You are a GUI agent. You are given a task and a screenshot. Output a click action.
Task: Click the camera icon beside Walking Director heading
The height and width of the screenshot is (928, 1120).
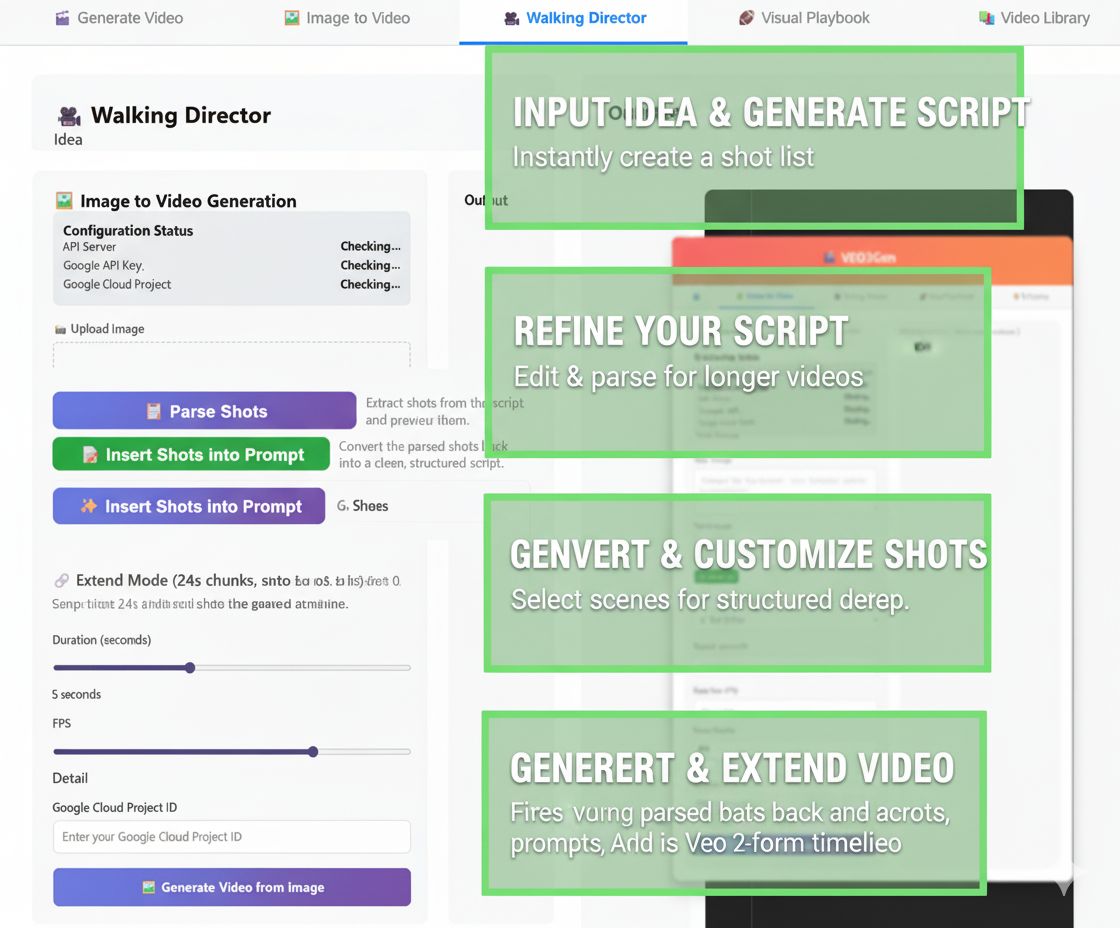pos(69,116)
